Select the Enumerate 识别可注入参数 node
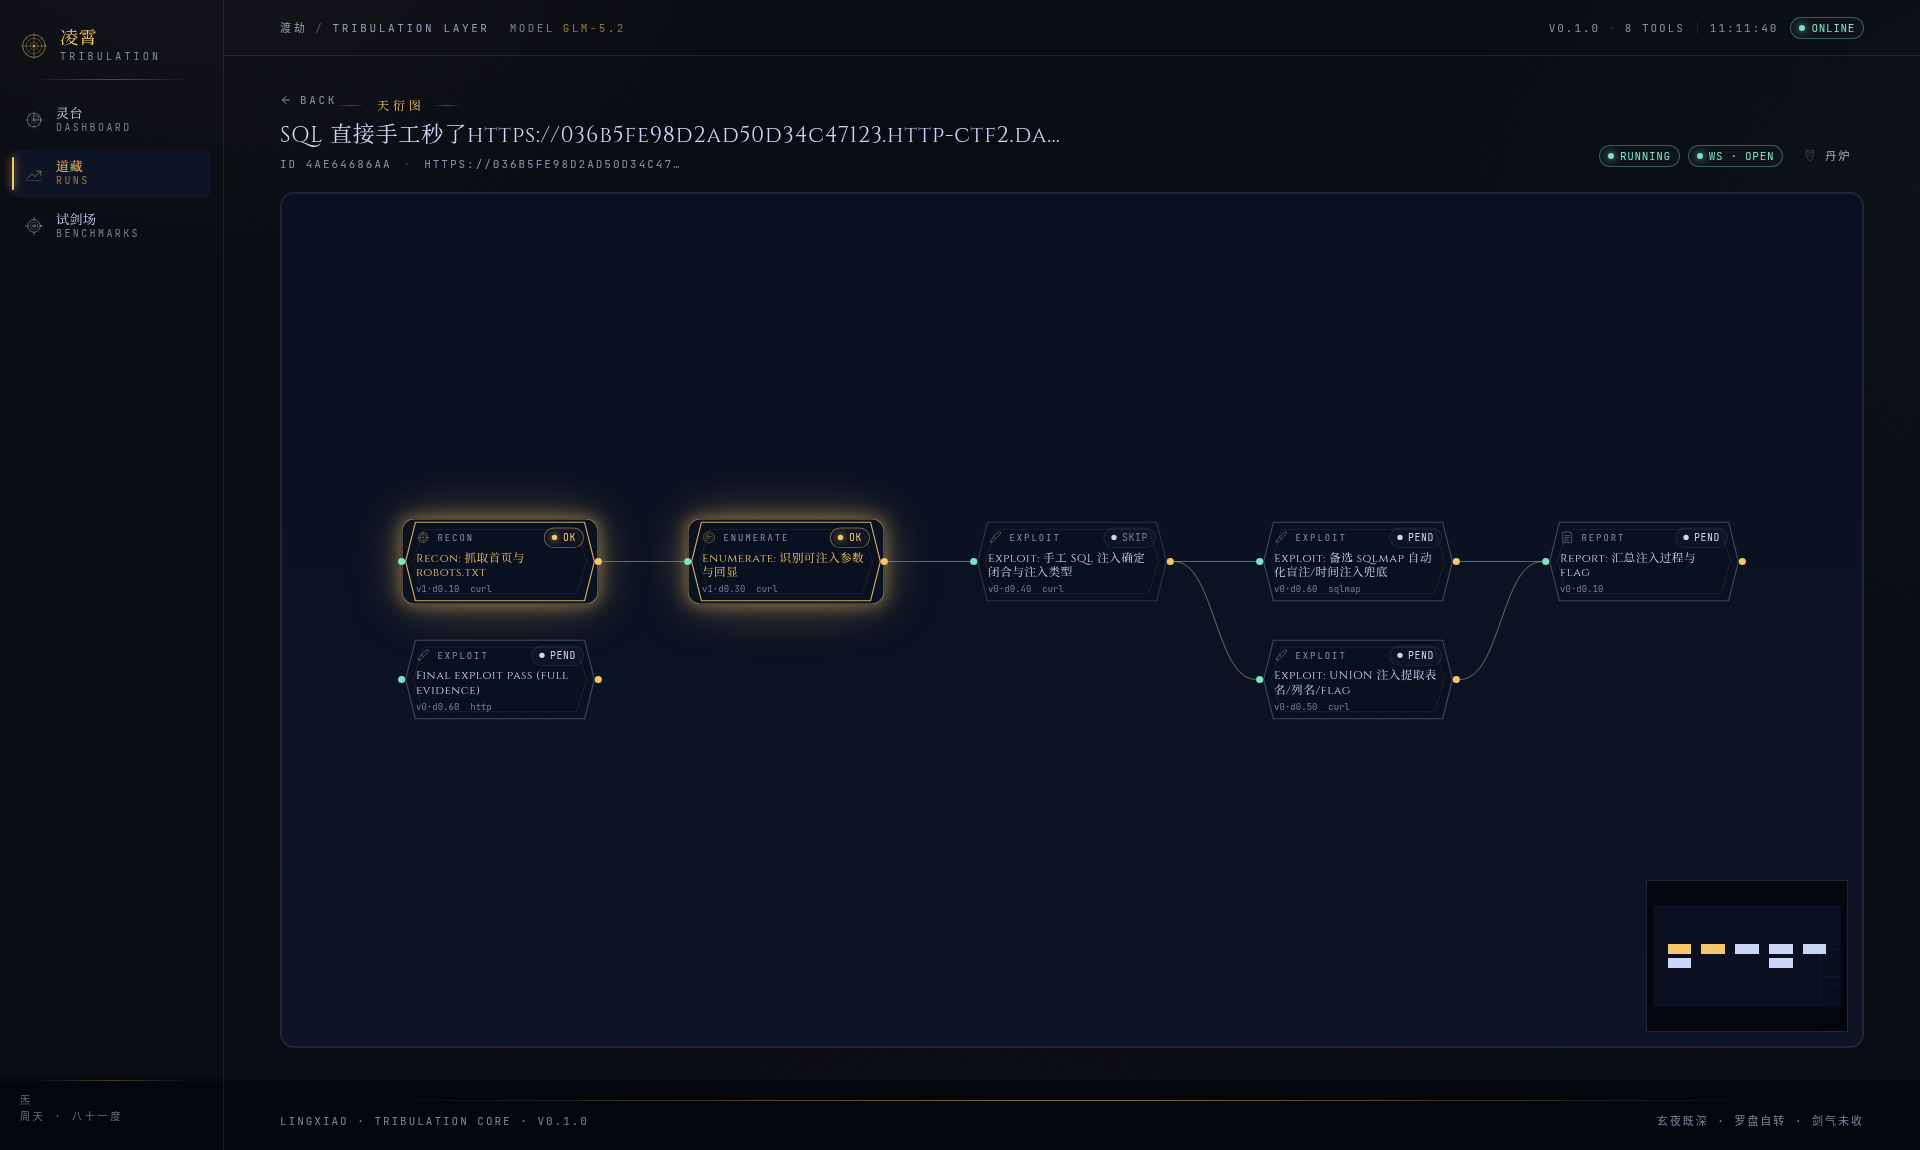Image resolution: width=1920 pixels, height=1150 pixels. point(786,562)
